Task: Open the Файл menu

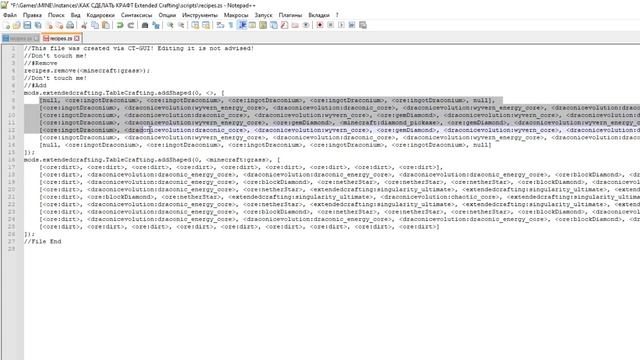Action: pos(10,15)
